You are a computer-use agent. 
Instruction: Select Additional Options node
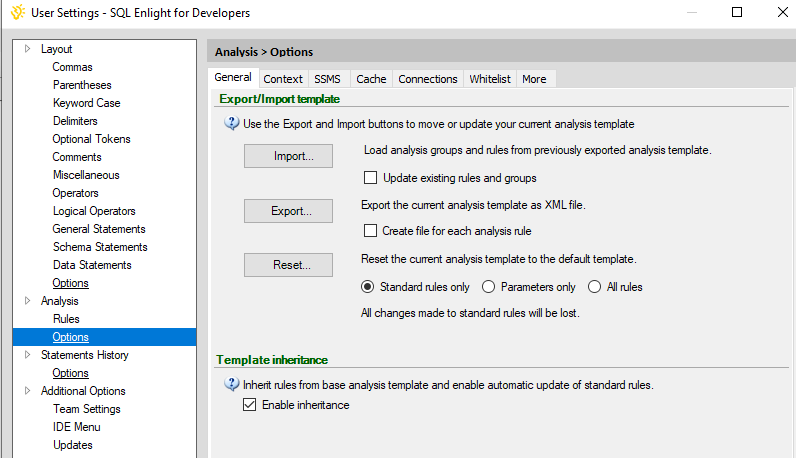click(x=83, y=391)
